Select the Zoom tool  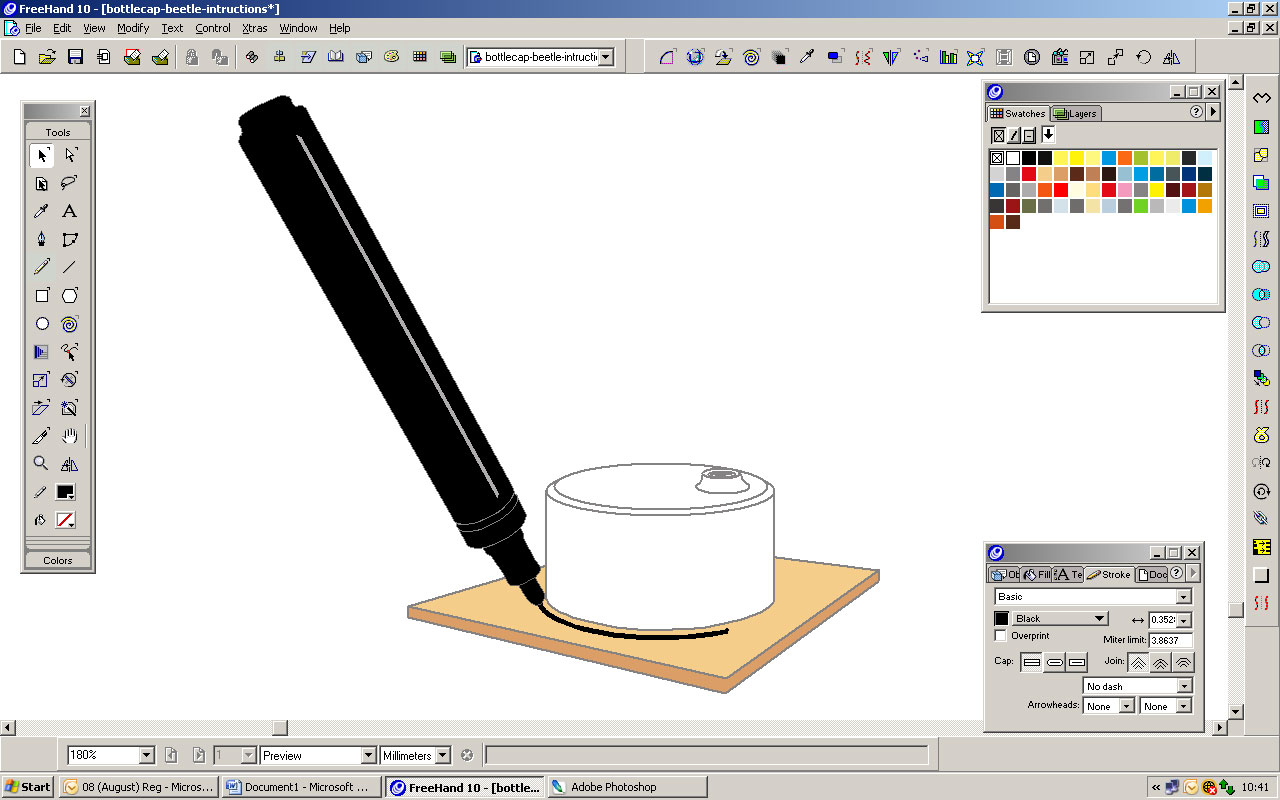coord(40,463)
